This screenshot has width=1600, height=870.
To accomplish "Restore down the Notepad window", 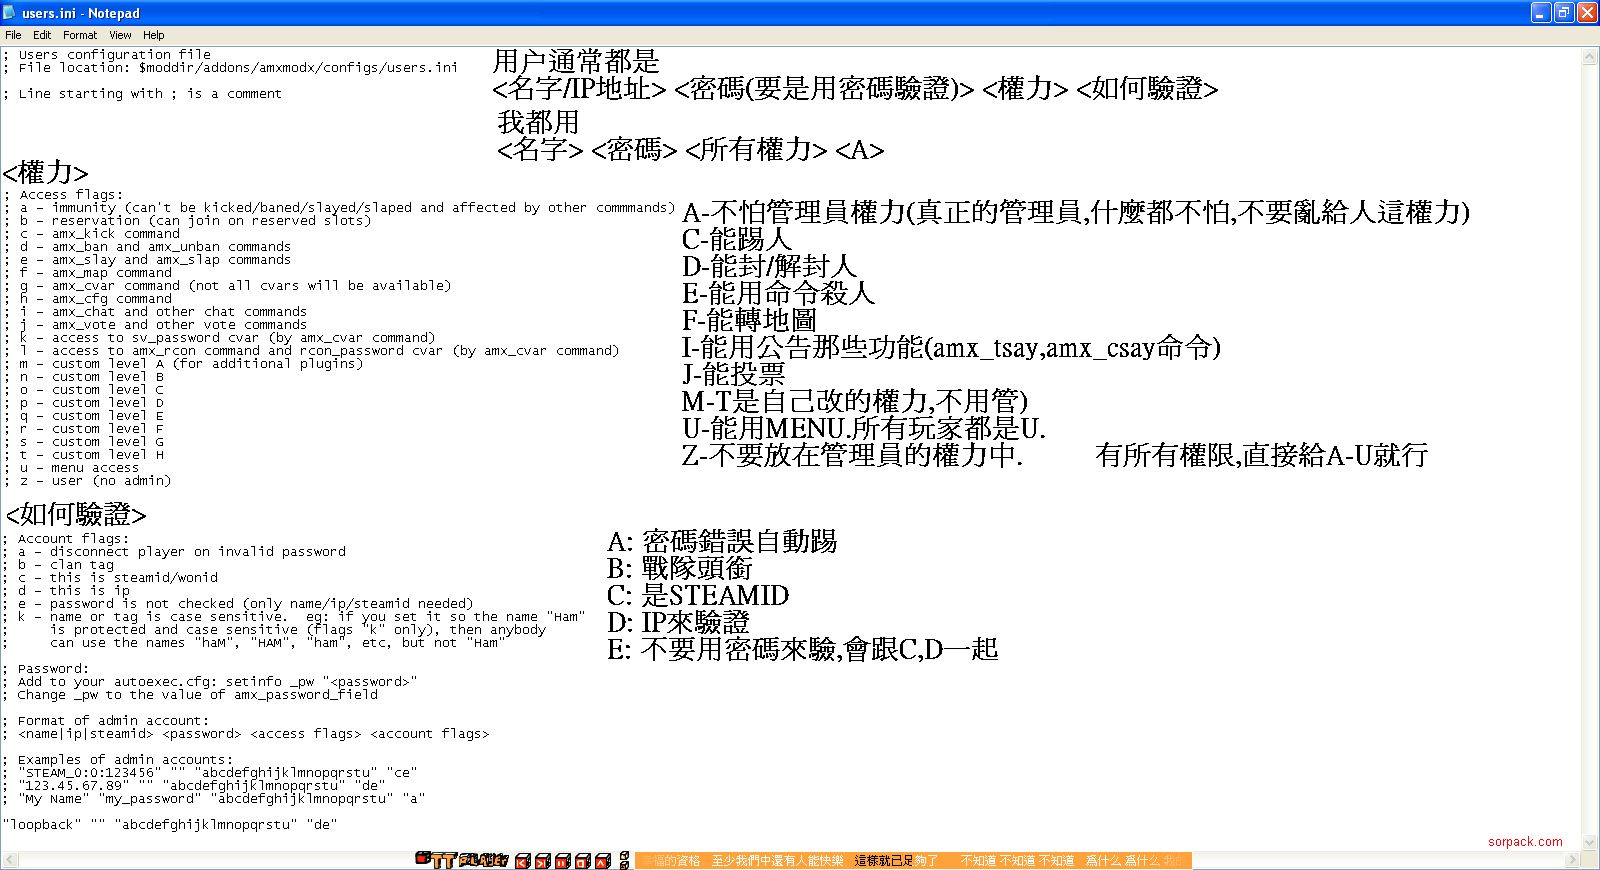I will point(1564,13).
